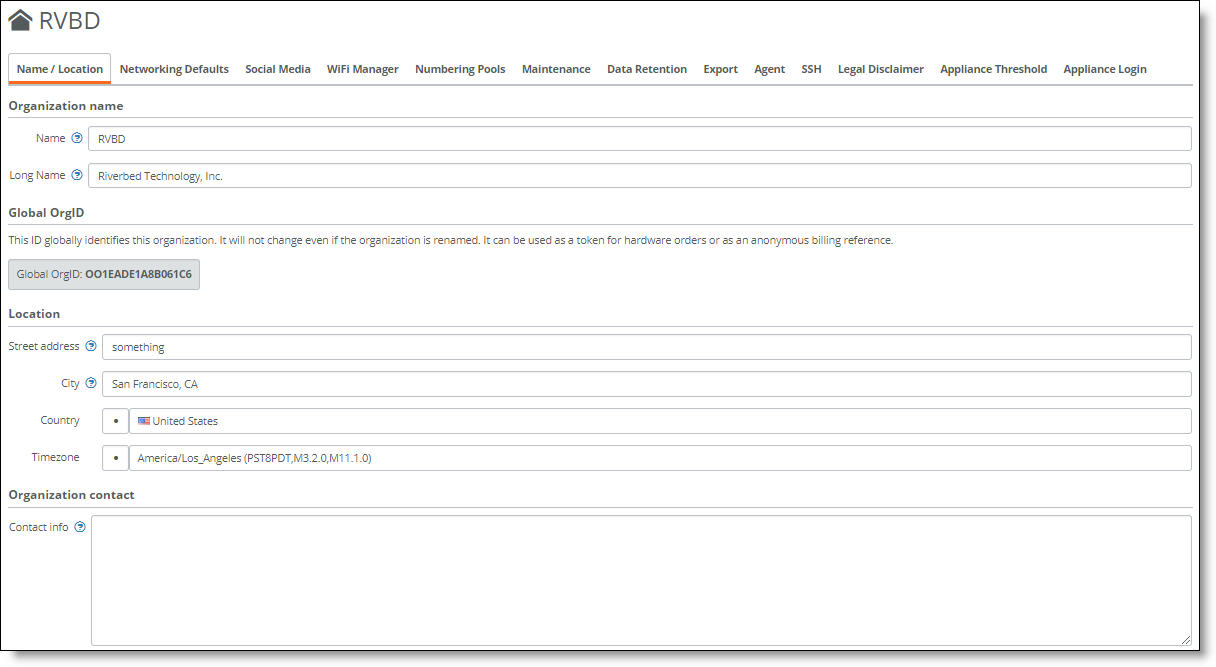Viewport: 1216px width, 667px height.
Task: Open the Data Retention tab
Action: coord(647,69)
